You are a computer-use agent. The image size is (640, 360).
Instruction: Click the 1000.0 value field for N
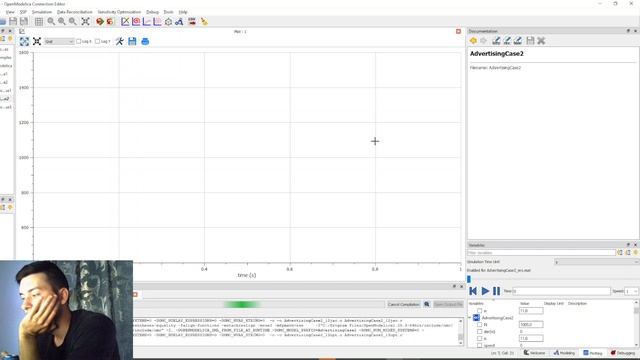coord(531,324)
